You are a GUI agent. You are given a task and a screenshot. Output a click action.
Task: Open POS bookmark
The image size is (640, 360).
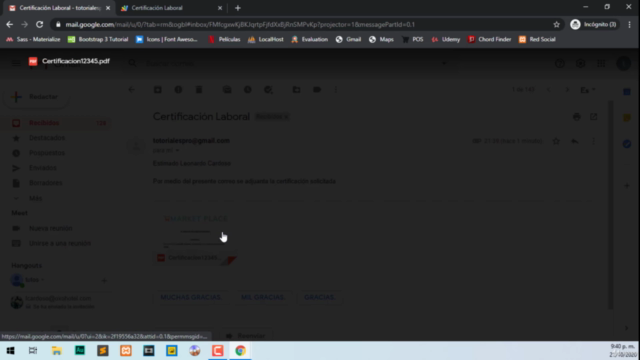[x=413, y=39]
